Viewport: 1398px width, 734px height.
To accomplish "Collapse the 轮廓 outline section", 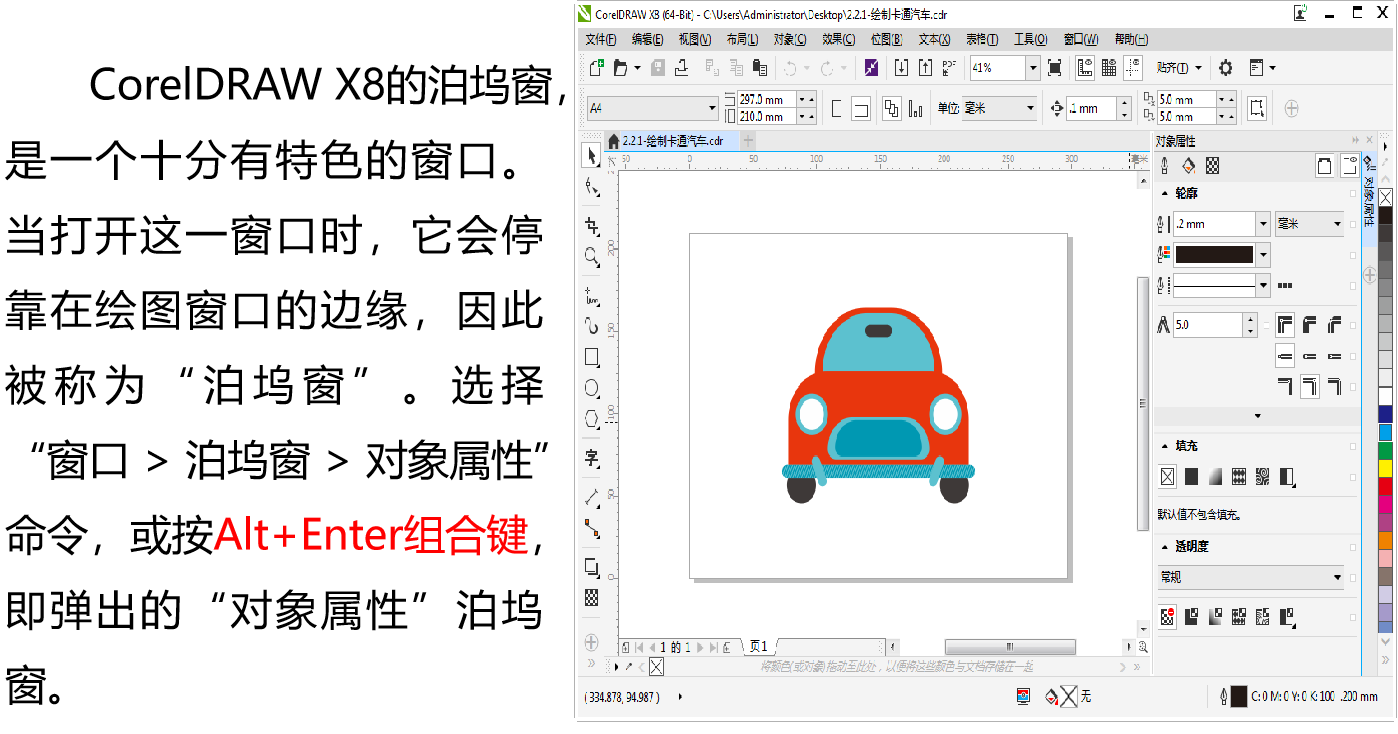I will (x=1165, y=193).
